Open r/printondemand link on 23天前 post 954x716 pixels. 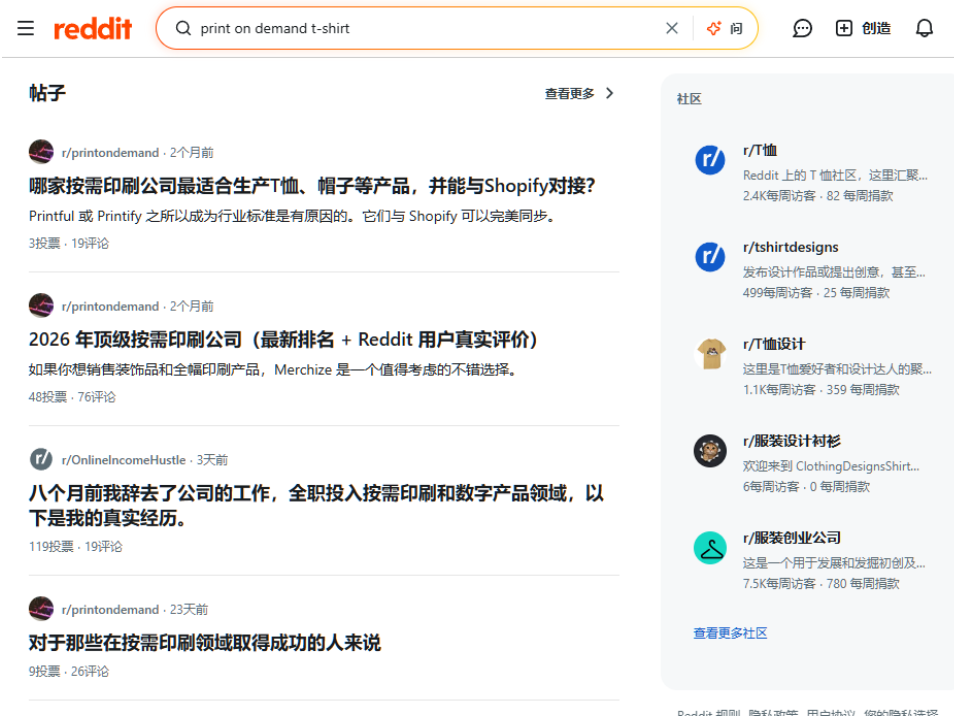(x=110, y=610)
